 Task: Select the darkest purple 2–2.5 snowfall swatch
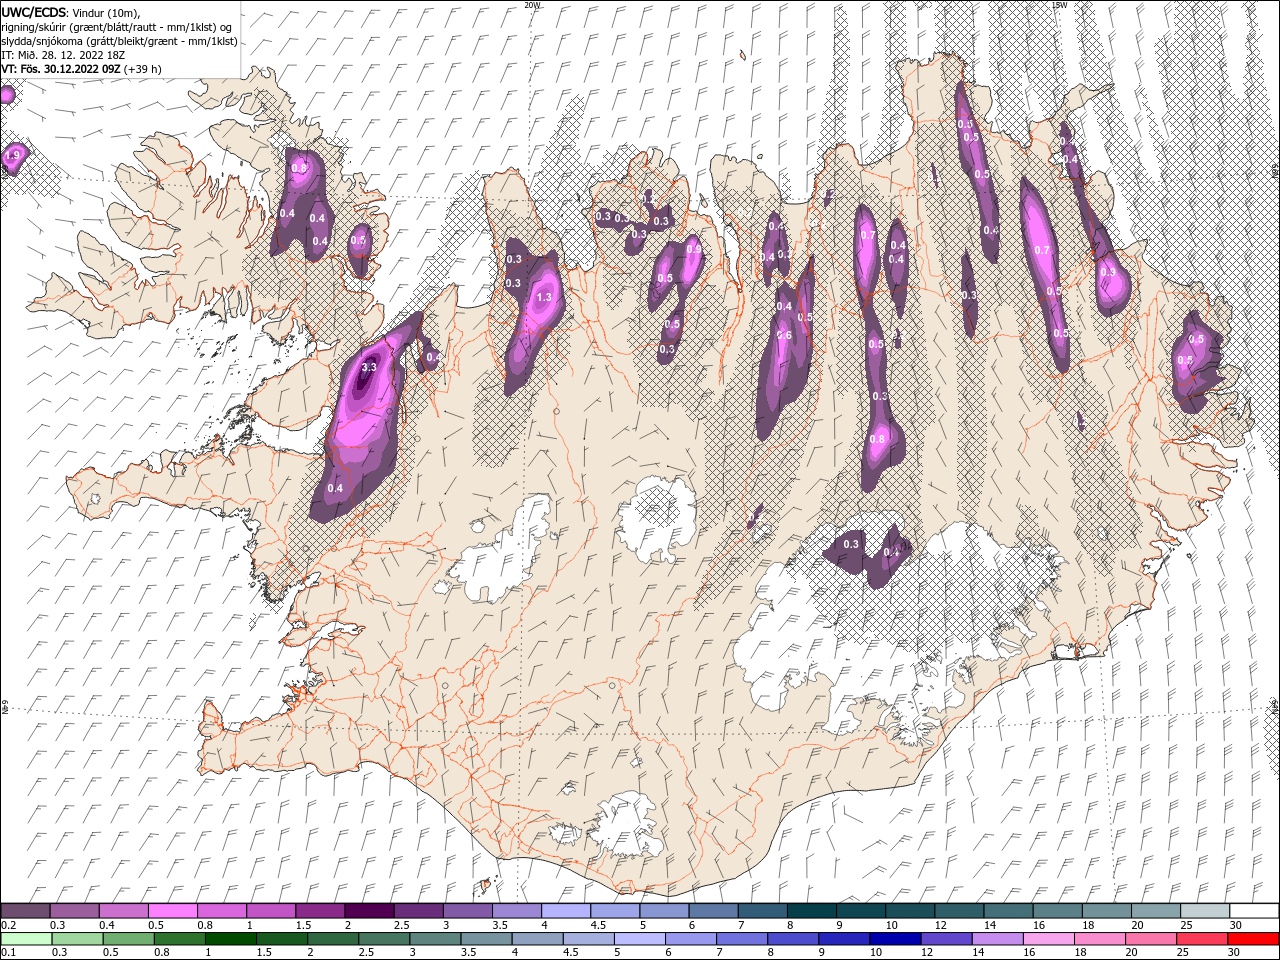(370, 911)
